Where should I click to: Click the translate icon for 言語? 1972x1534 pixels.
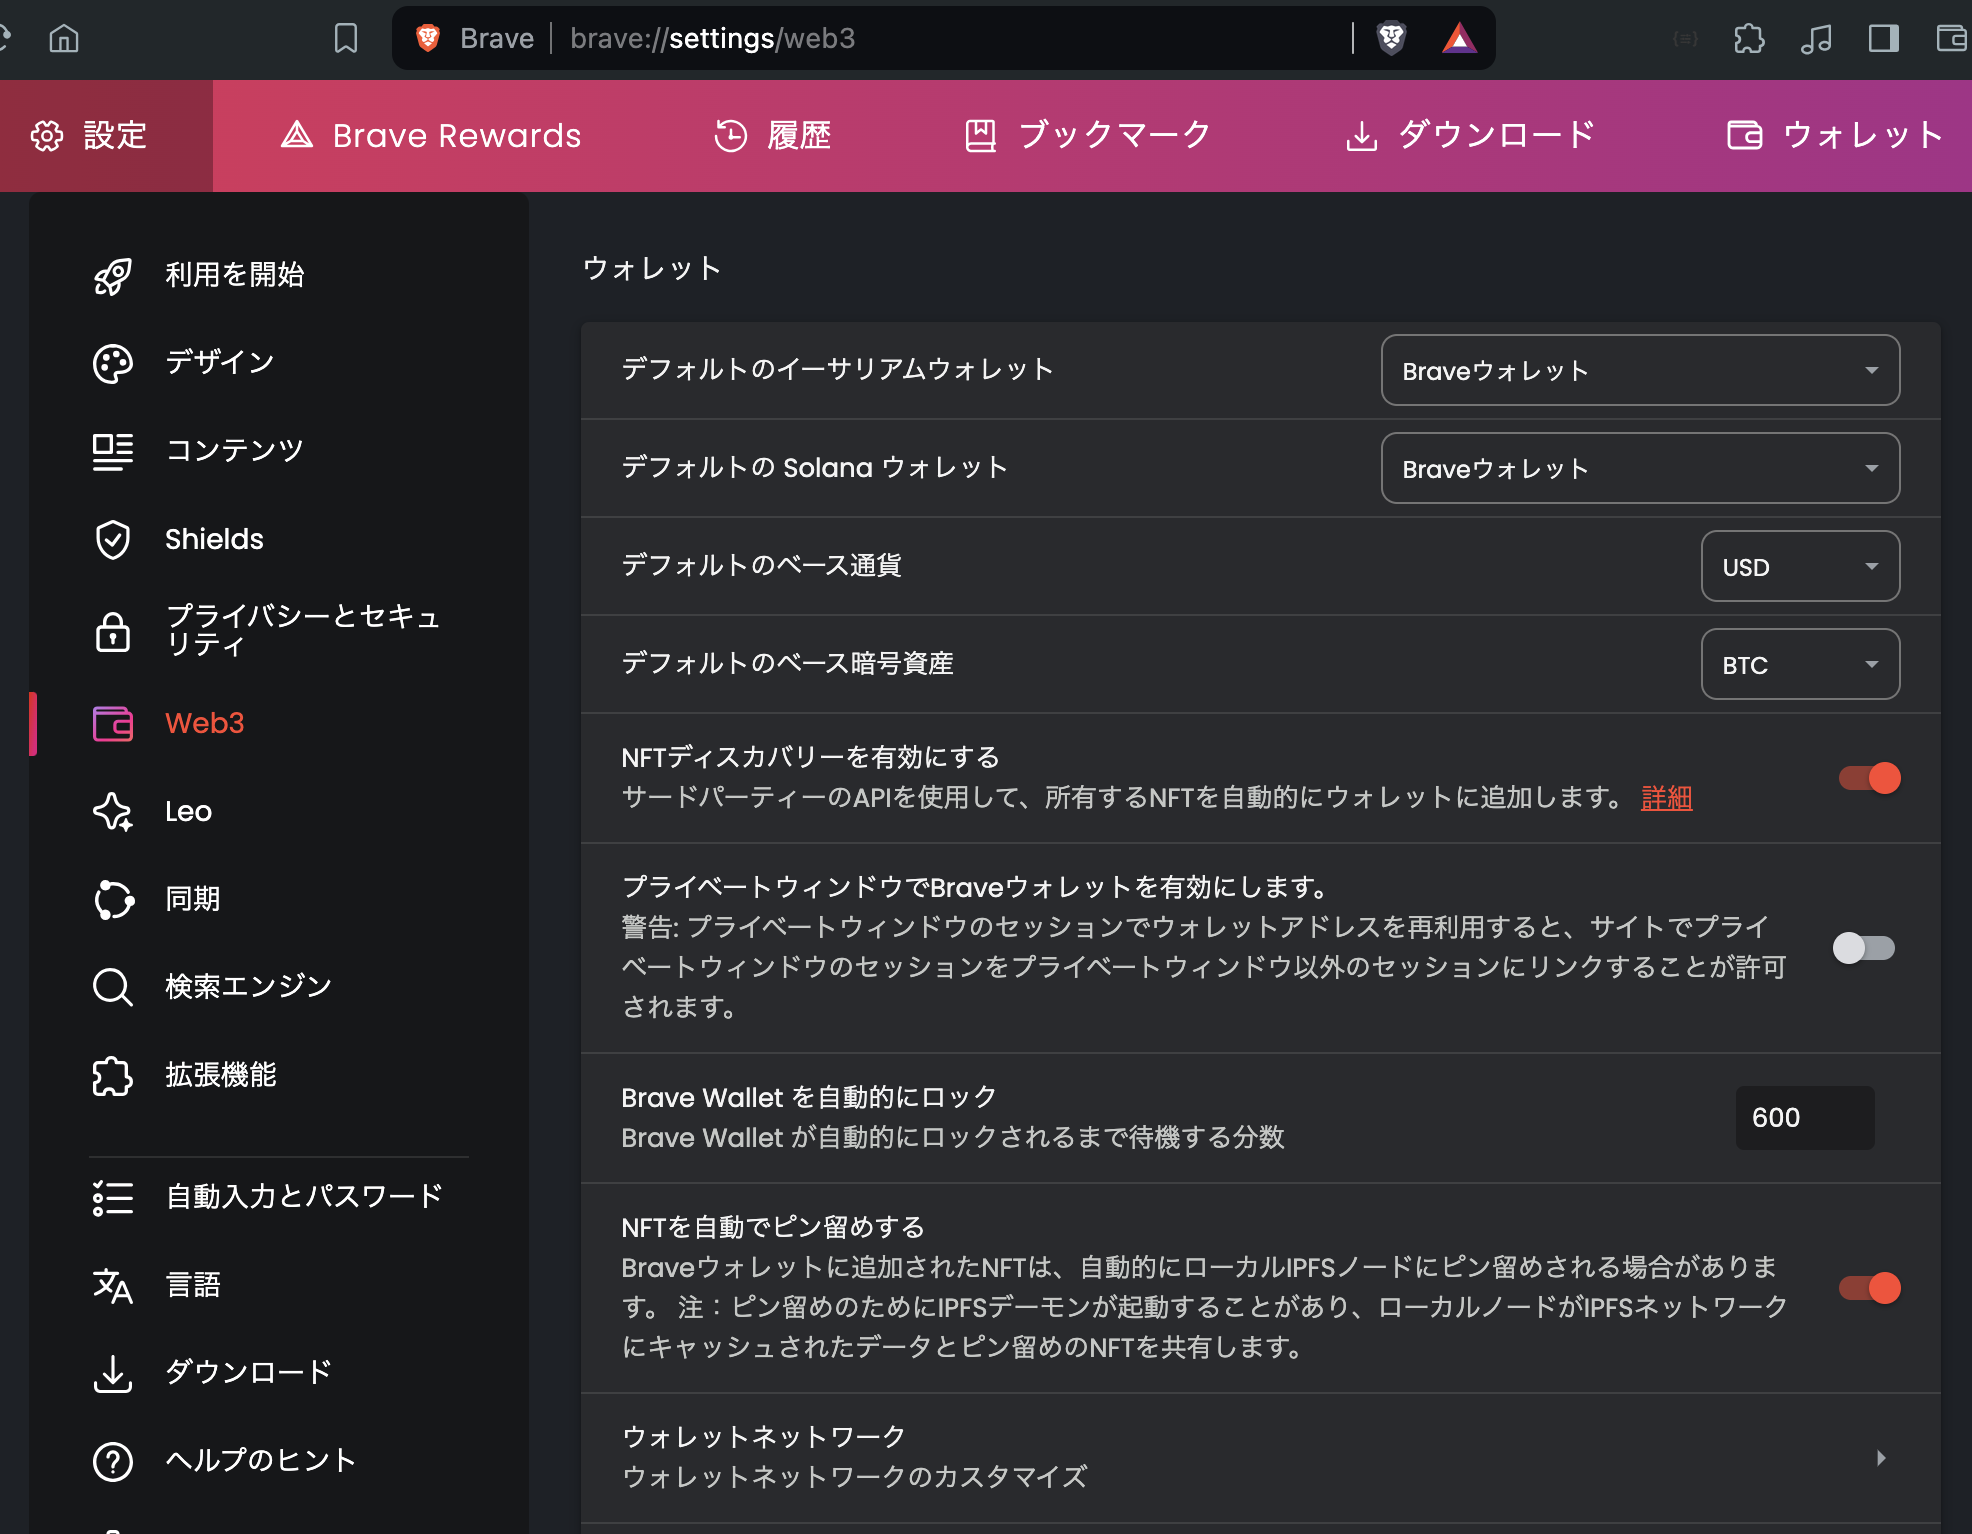[113, 1286]
